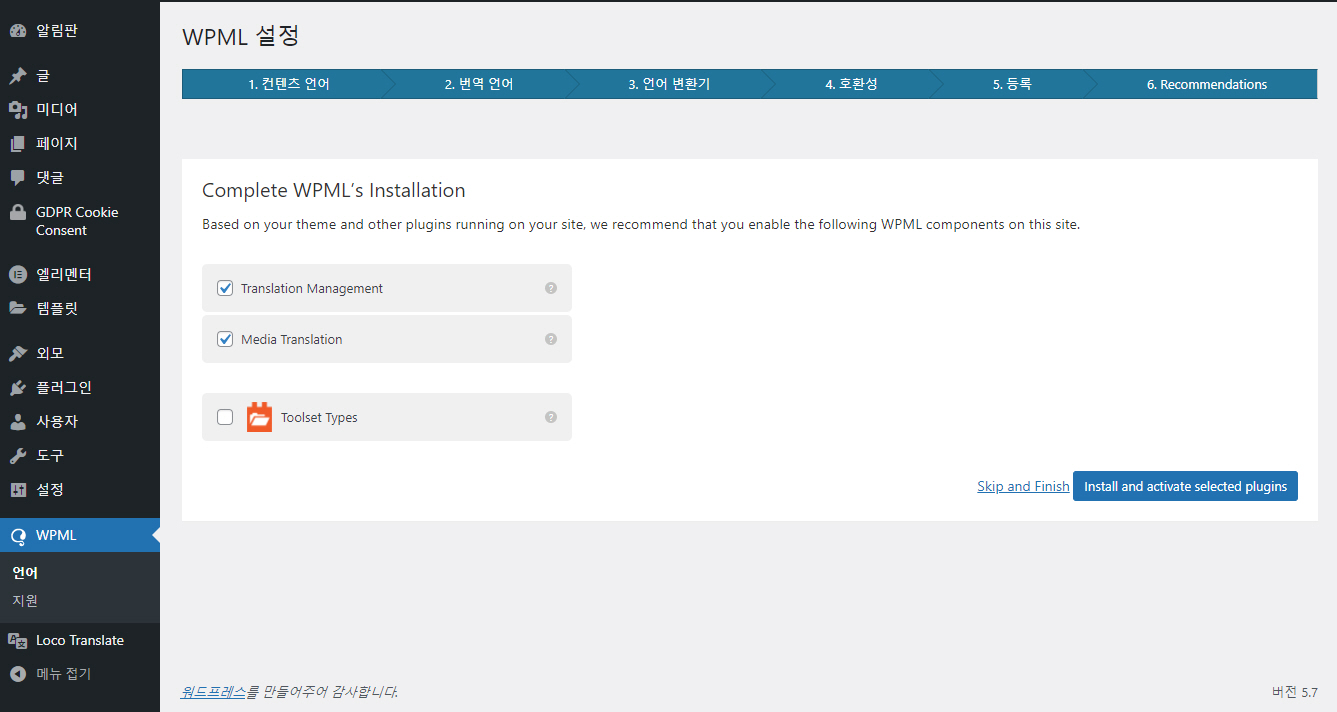Click the dashboard gauge icon next to 알림판
Viewport: 1337px width, 712px height.
(17, 31)
